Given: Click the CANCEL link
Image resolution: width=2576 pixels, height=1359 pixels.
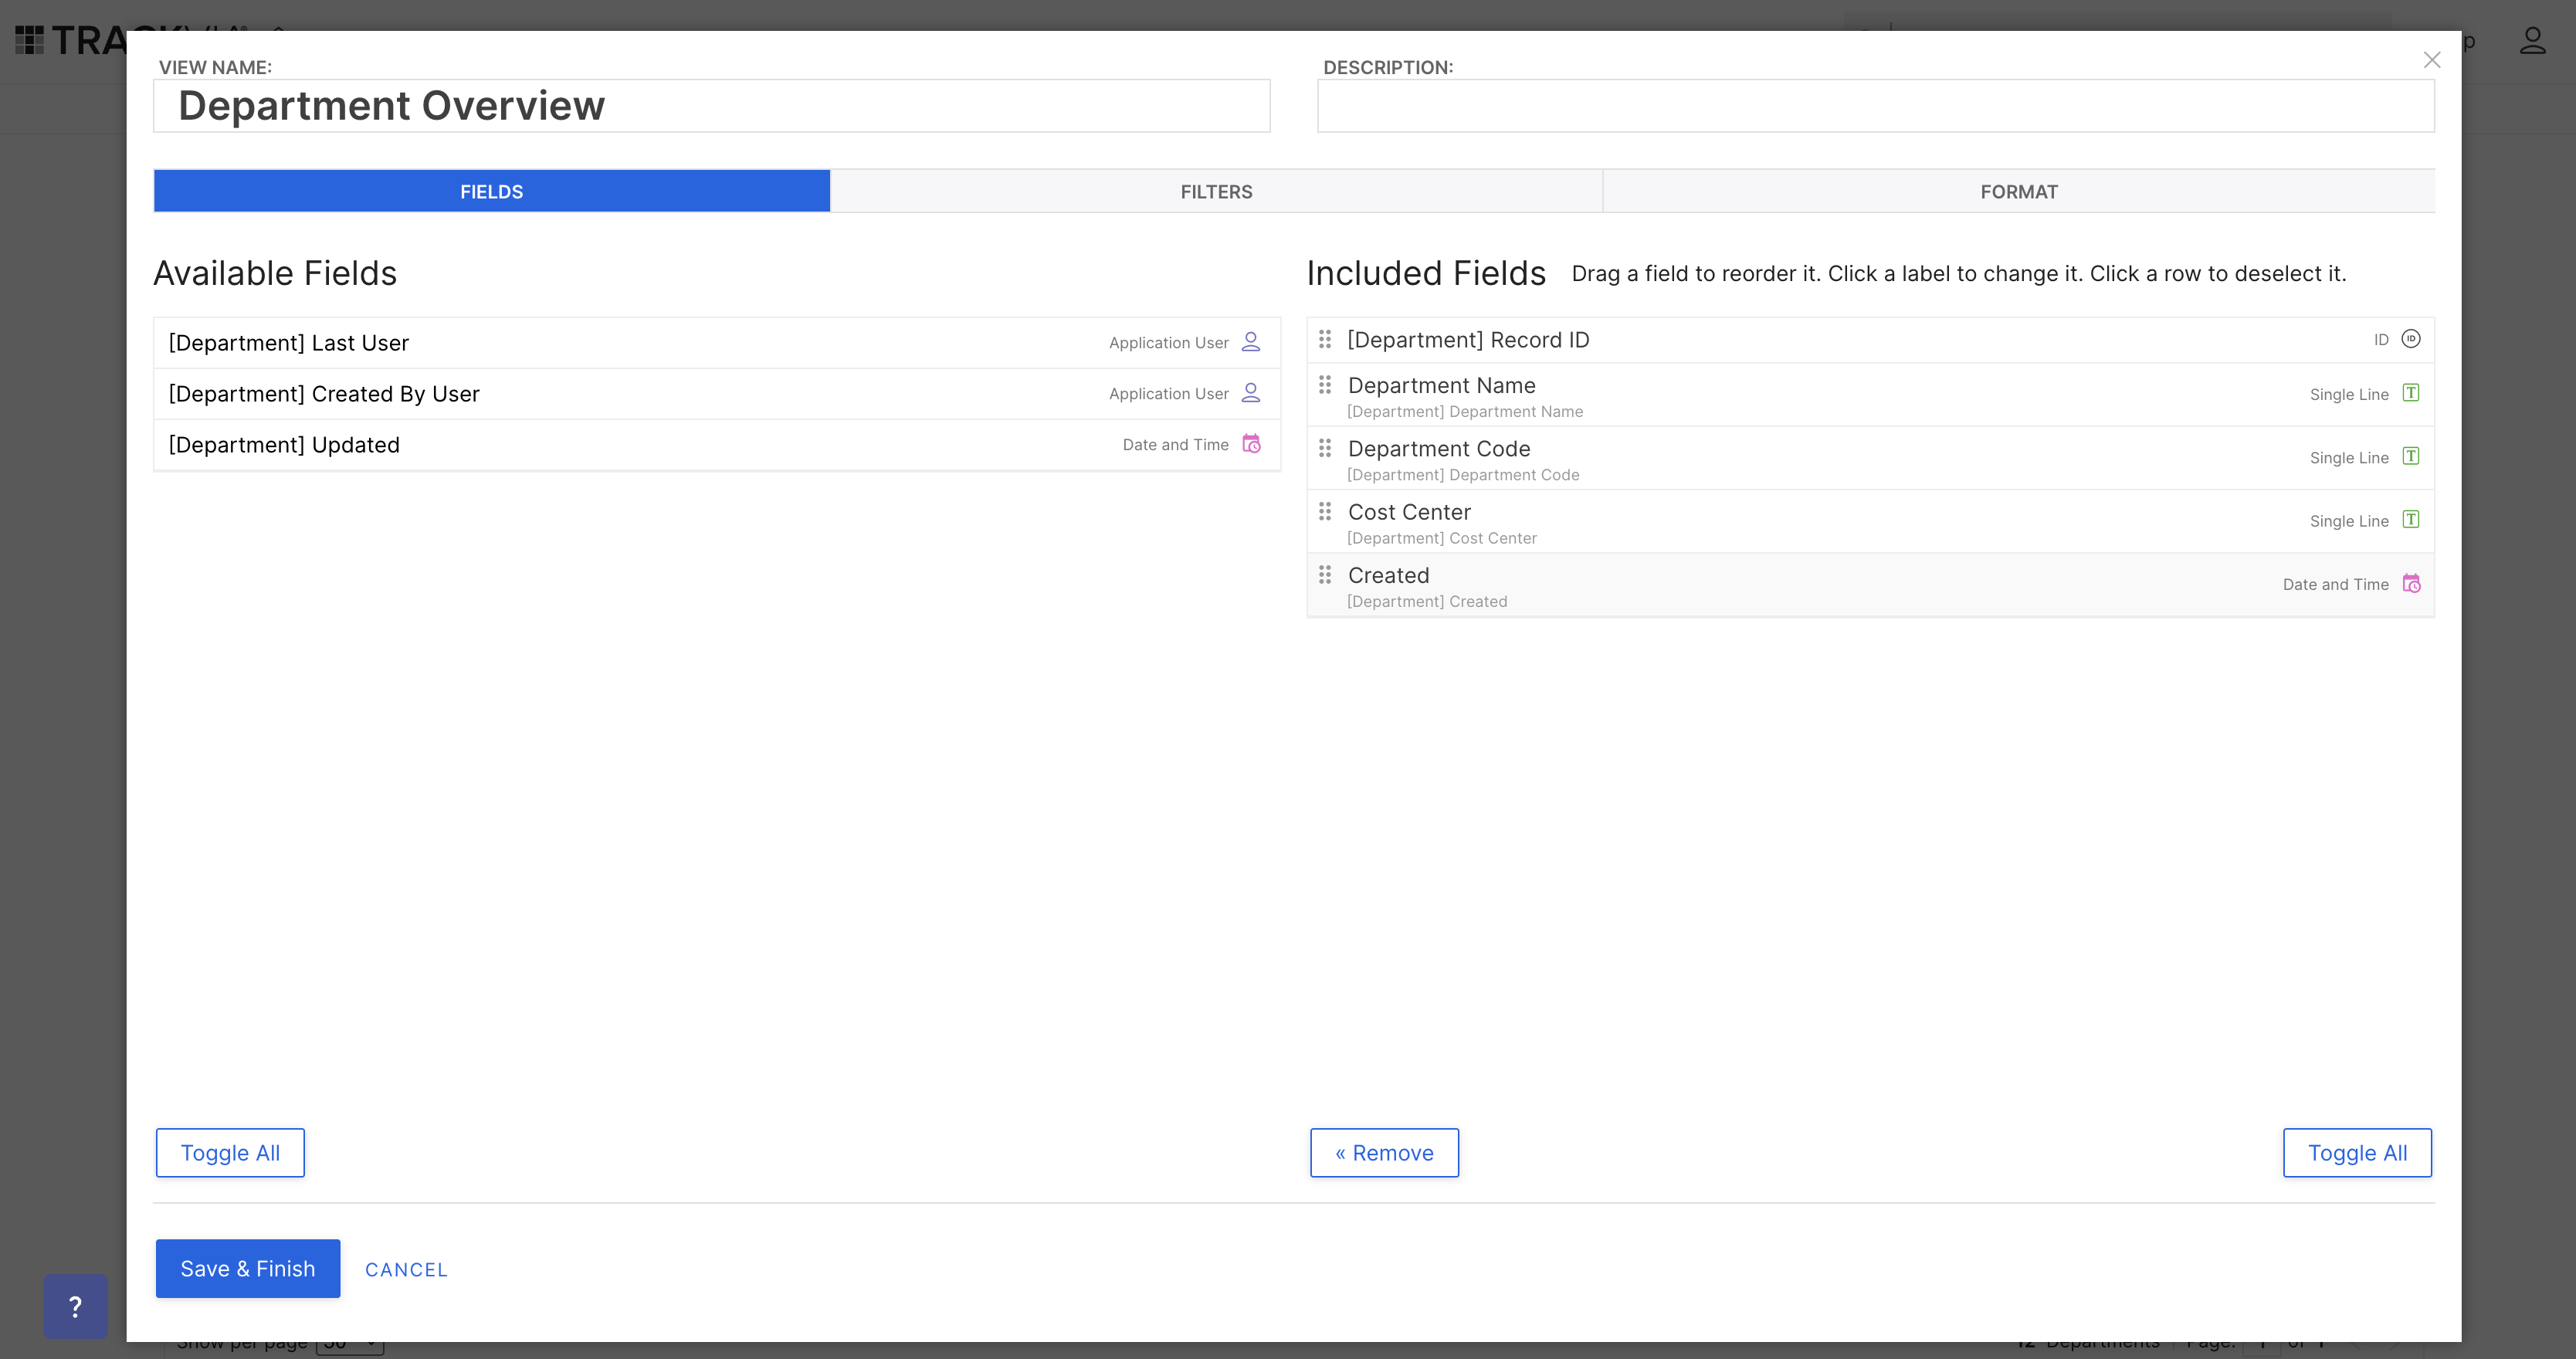Looking at the screenshot, I should (406, 1269).
